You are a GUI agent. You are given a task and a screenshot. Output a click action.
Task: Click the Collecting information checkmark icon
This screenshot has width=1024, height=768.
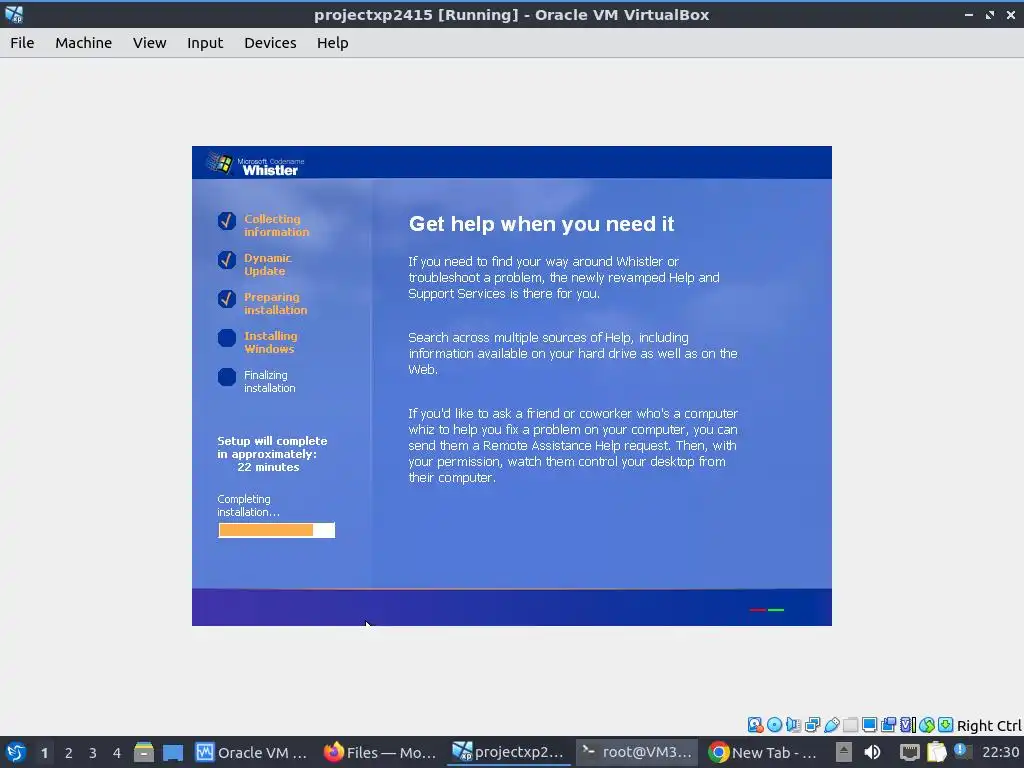[227, 221]
